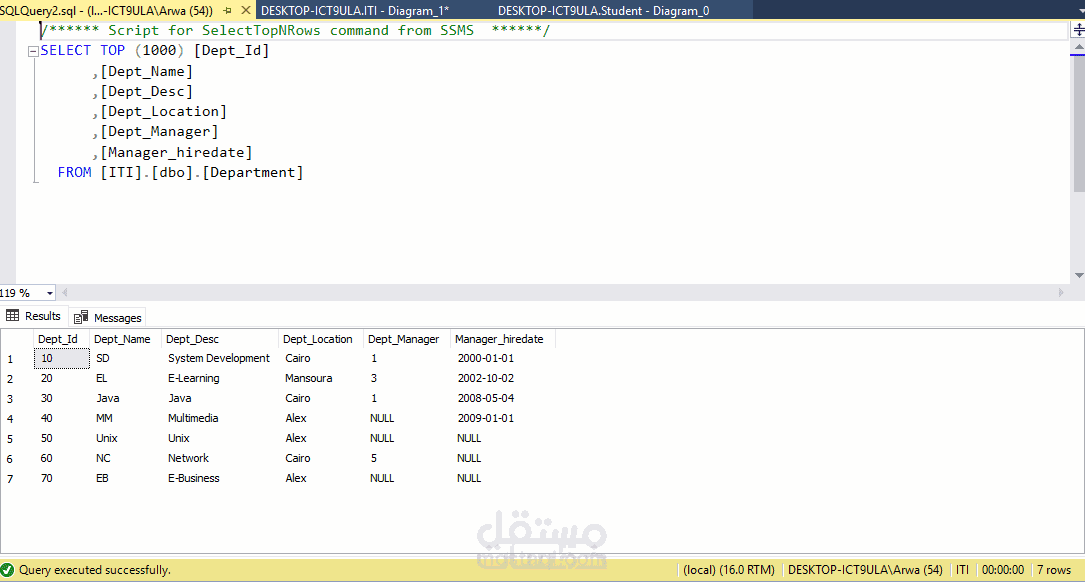The height and width of the screenshot is (582, 1085).
Task: Click the editor scroll down arrow
Action: pyautogui.click(x=1079, y=275)
